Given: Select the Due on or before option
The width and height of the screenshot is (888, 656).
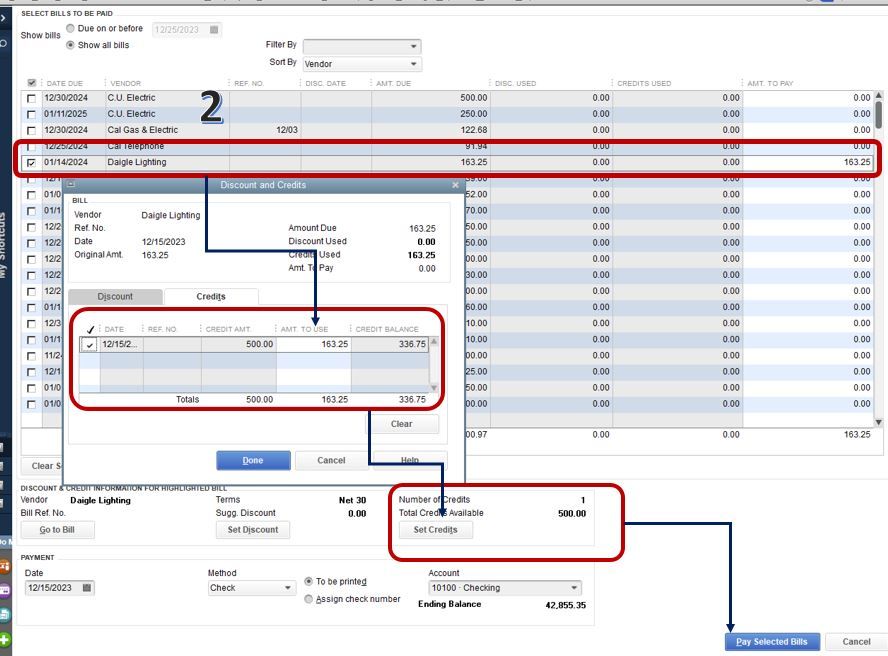Looking at the screenshot, I should tap(70, 28).
